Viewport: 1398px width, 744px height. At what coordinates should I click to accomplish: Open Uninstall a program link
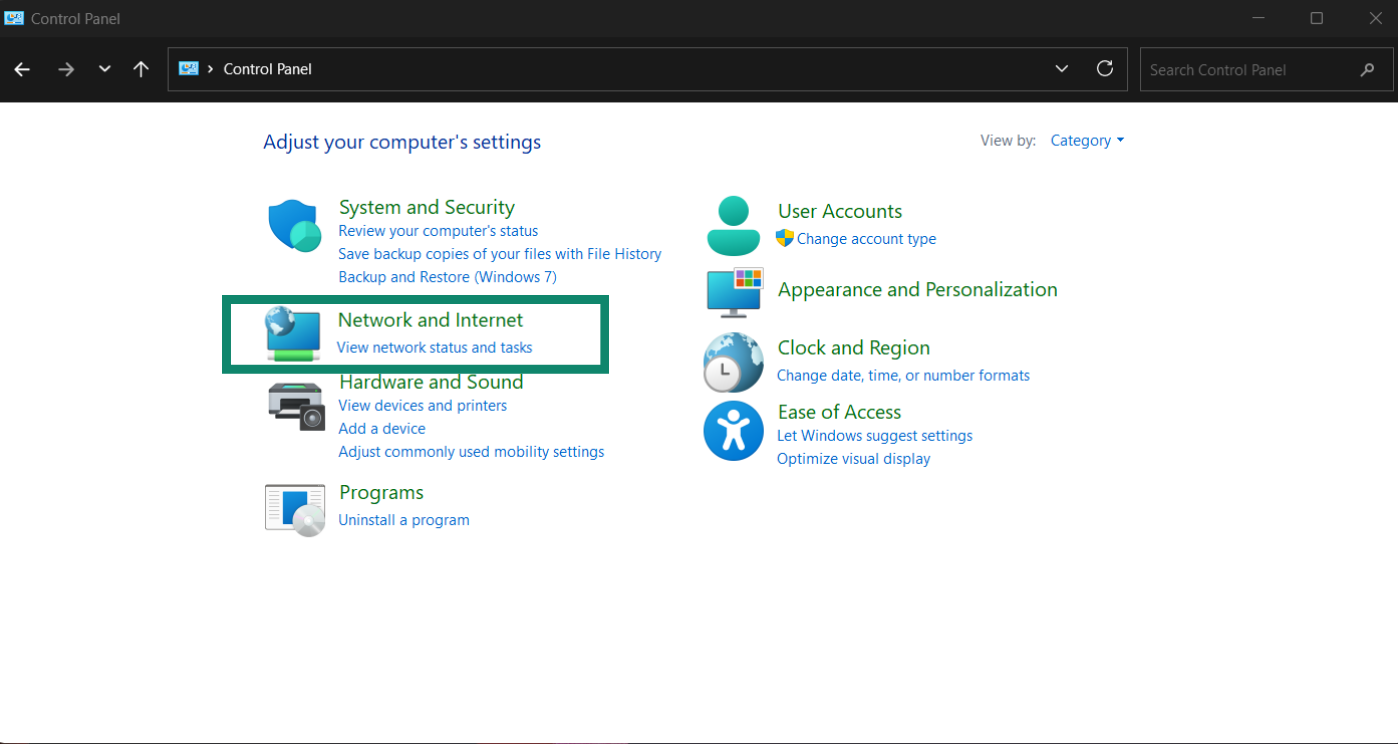click(404, 520)
